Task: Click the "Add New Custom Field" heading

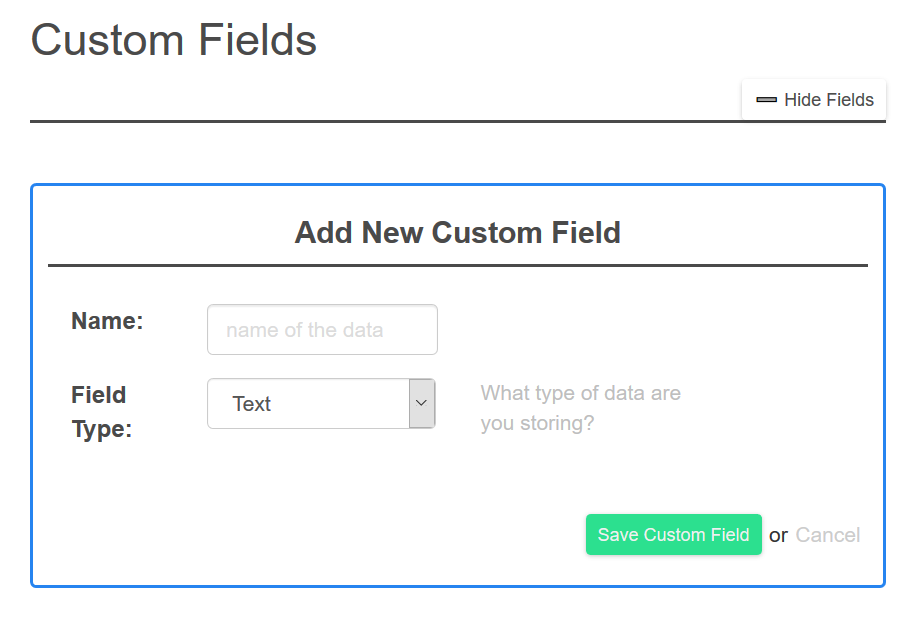Action: [457, 232]
